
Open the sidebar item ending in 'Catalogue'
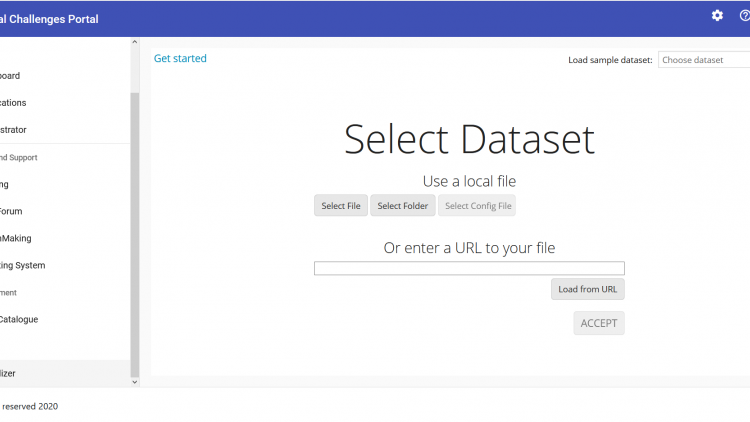coord(19,320)
